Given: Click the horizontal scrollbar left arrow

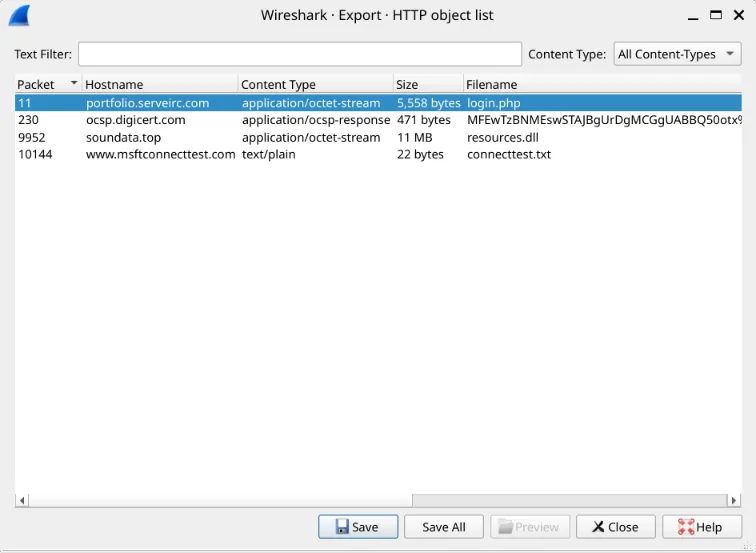Looking at the screenshot, I should [22, 500].
